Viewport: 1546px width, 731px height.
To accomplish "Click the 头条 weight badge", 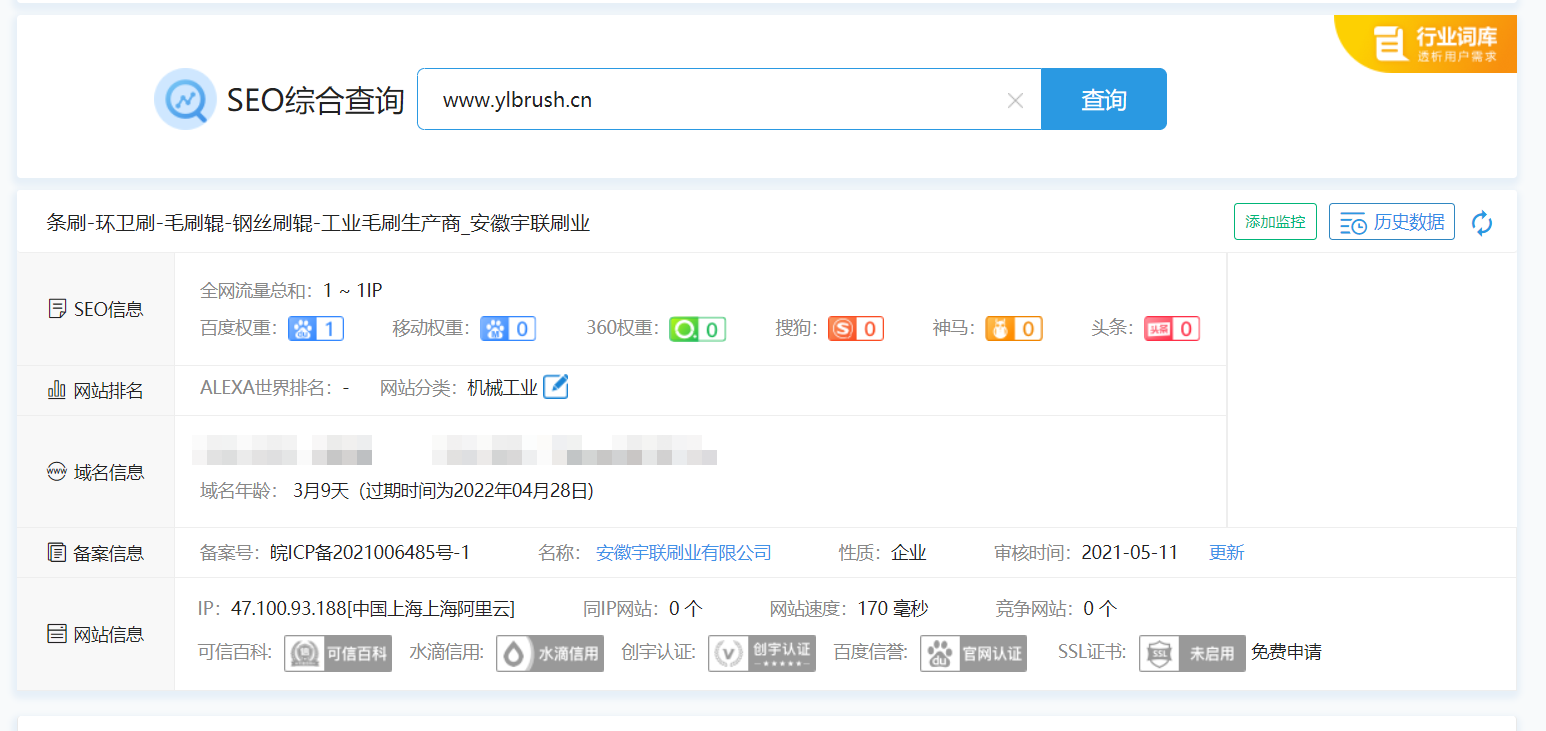I will (x=1172, y=328).
